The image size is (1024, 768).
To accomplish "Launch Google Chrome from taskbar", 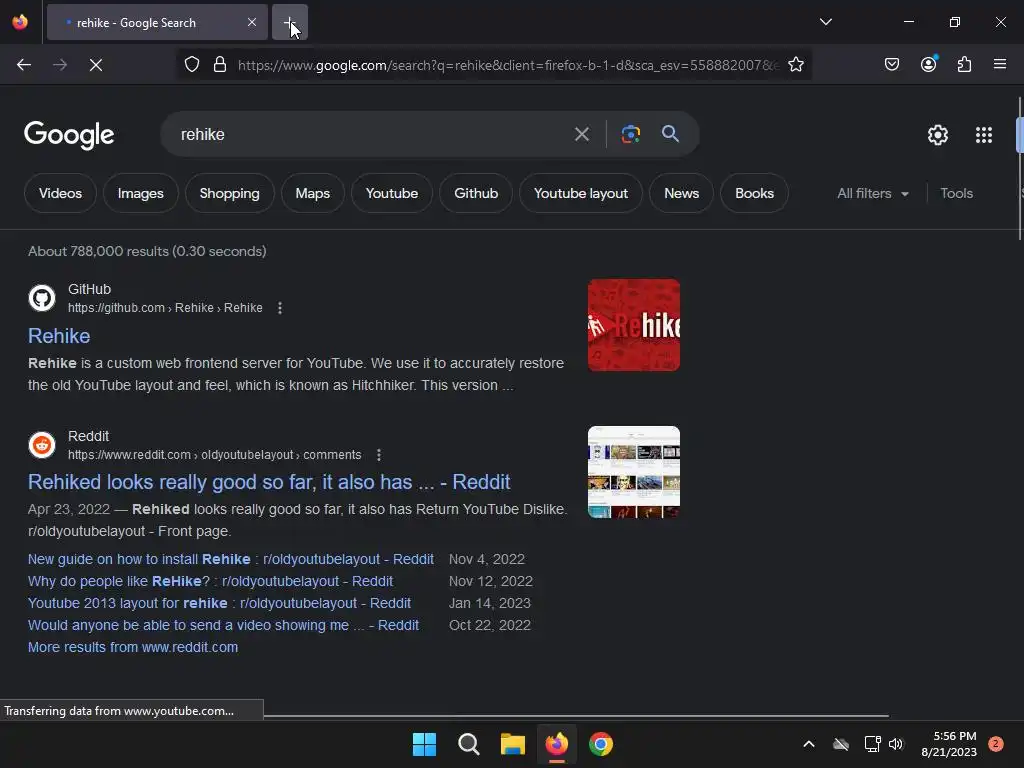I will click(601, 744).
